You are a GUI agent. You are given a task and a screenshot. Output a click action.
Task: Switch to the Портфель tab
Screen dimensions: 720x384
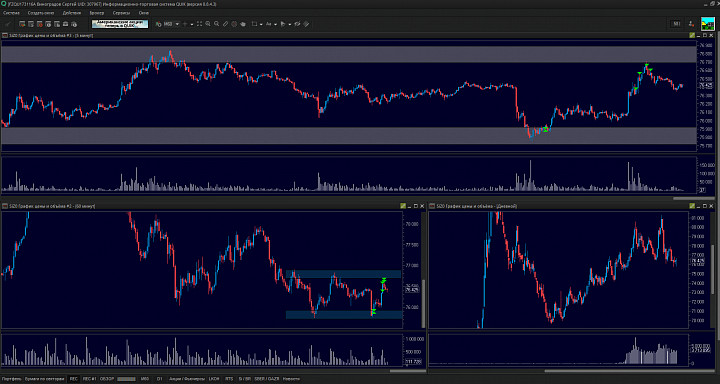pos(11,379)
